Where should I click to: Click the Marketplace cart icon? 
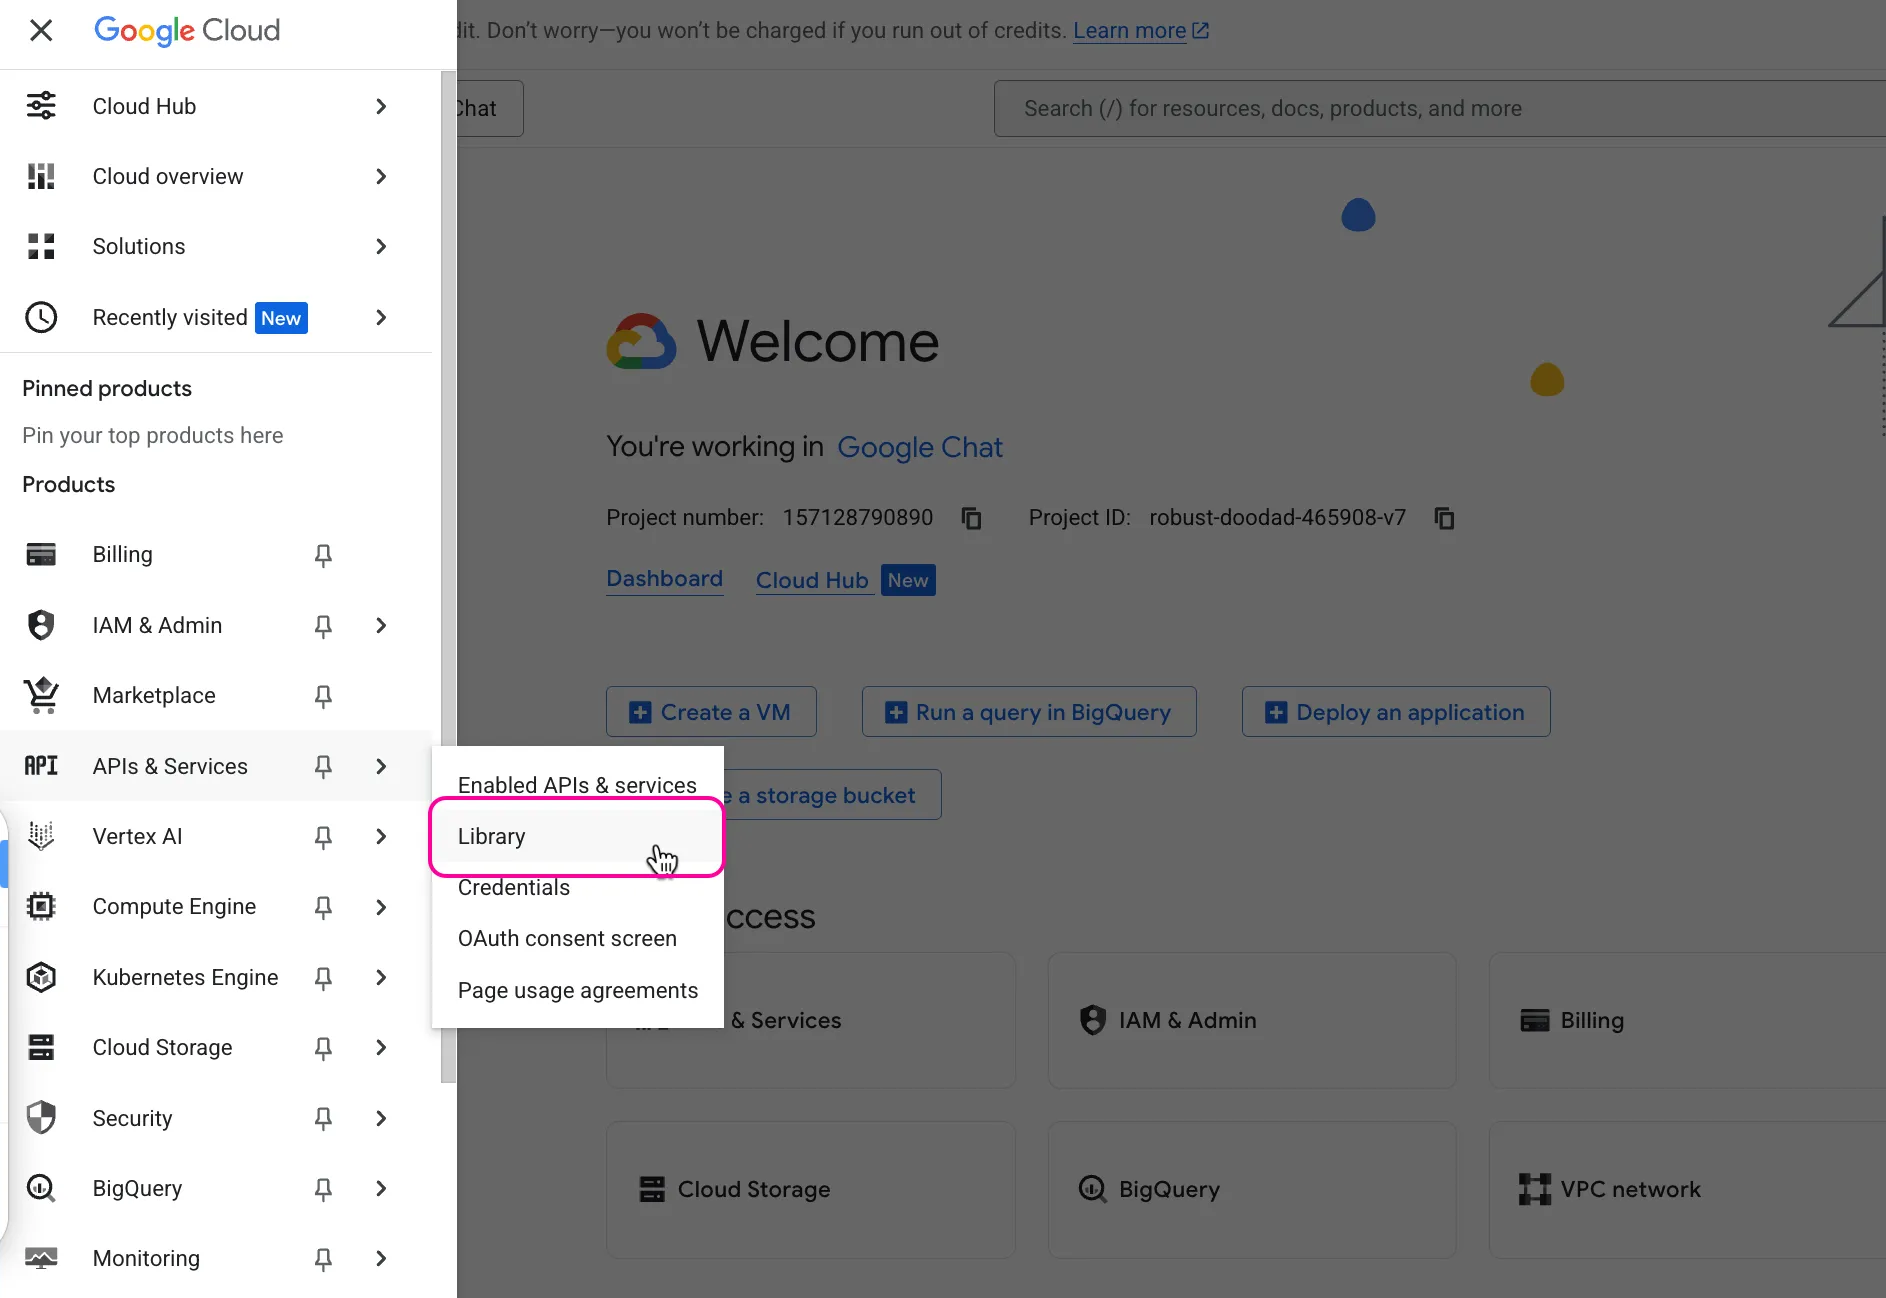coord(41,695)
